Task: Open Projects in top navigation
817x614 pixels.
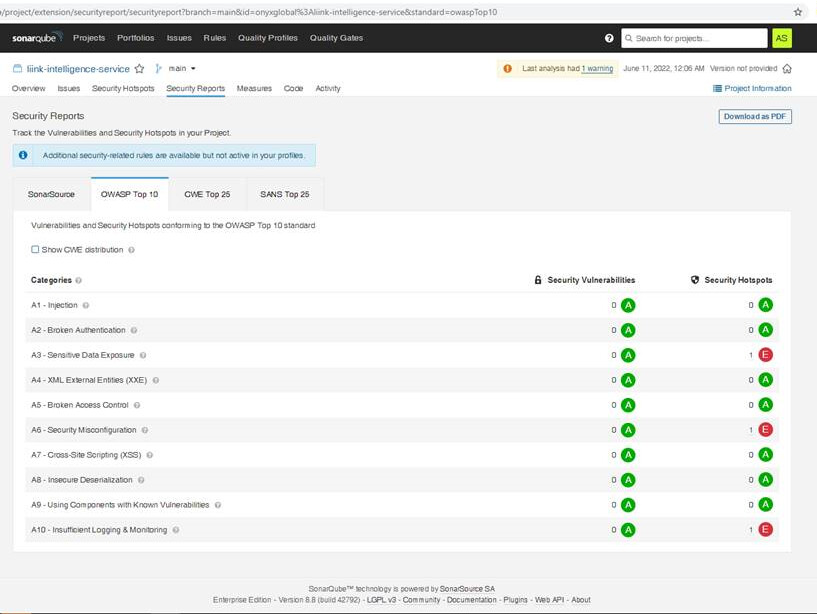Action: coord(89,38)
